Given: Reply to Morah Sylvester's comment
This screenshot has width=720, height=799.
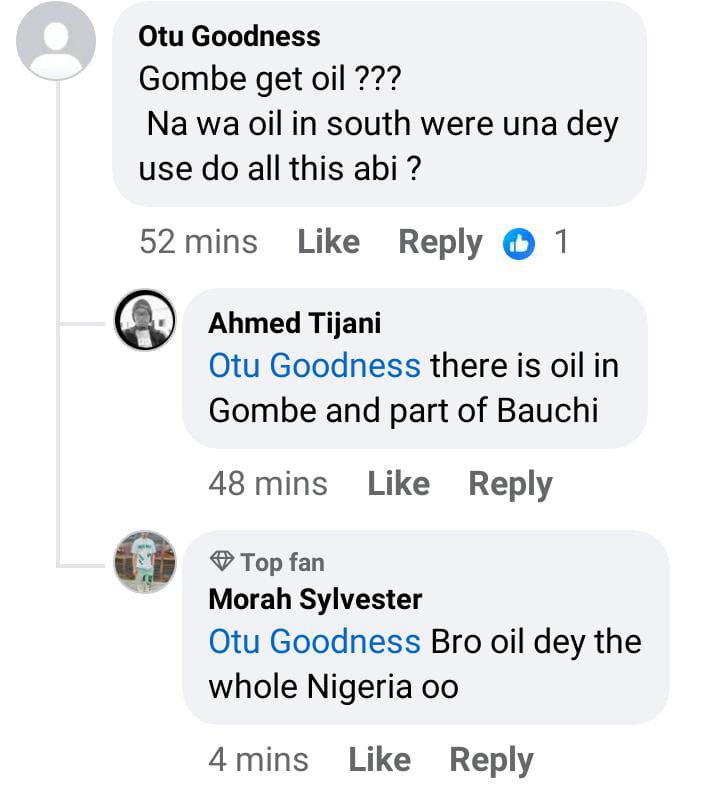Looking at the screenshot, I should pos(491,760).
